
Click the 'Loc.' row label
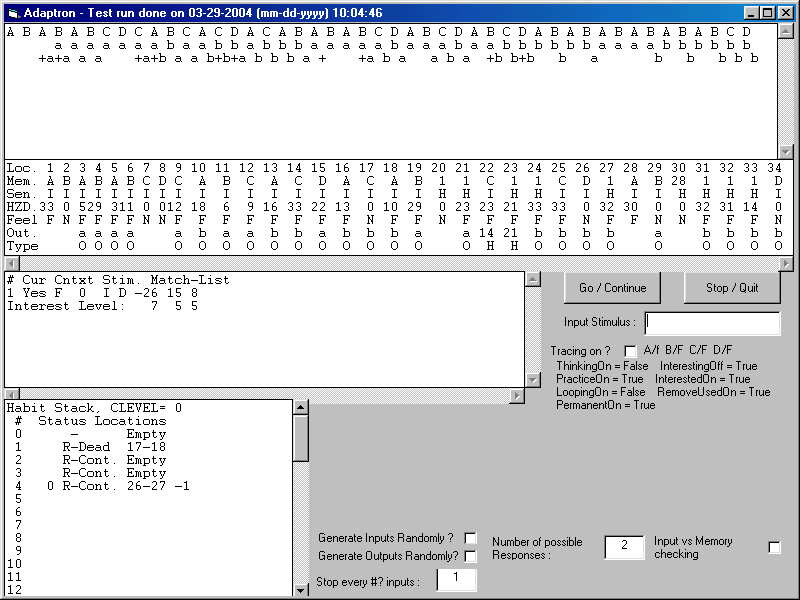pyautogui.click(x=22, y=168)
